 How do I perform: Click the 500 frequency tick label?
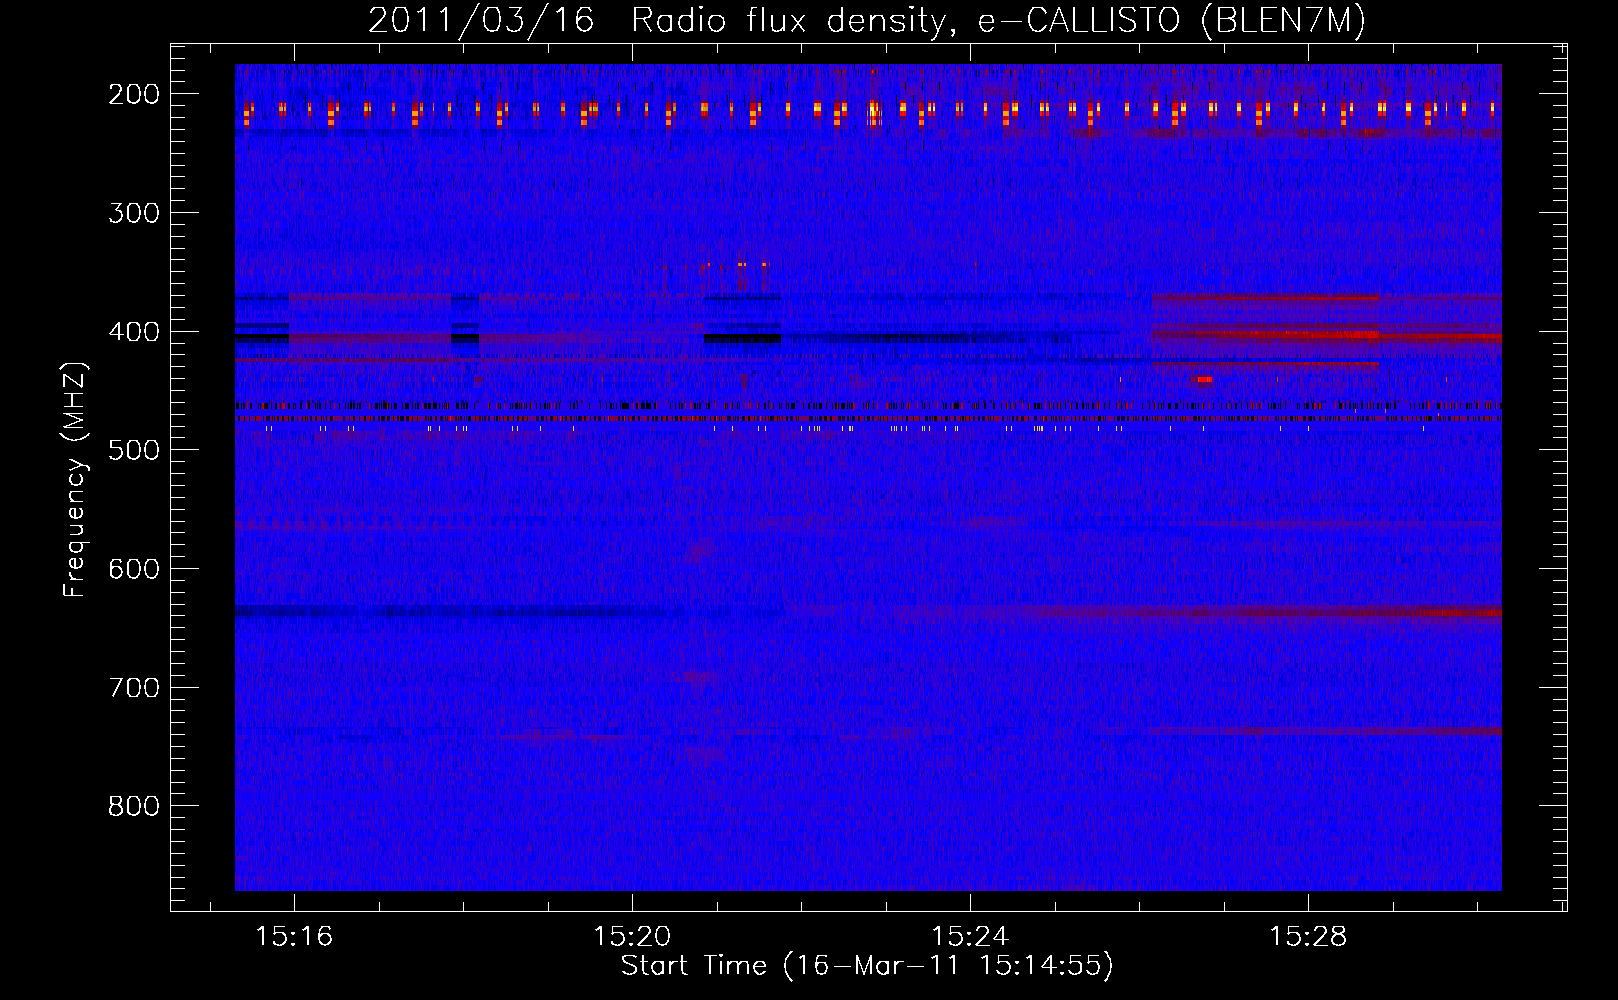134,450
